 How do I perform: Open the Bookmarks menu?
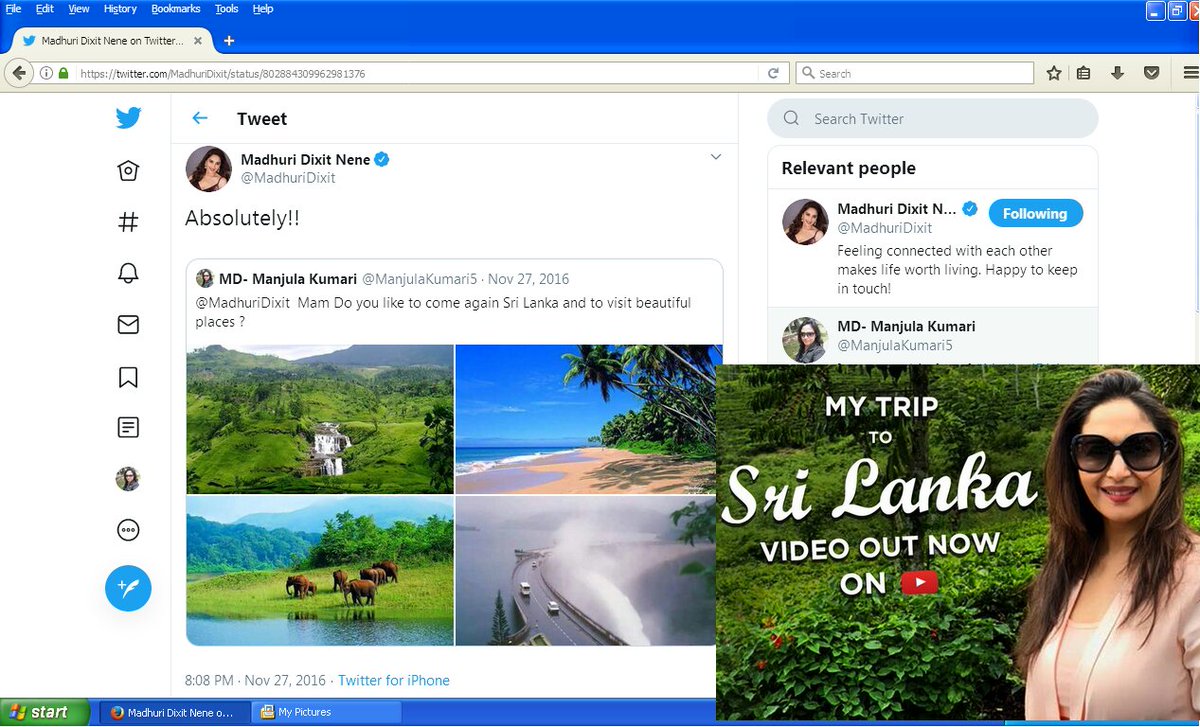click(x=176, y=8)
